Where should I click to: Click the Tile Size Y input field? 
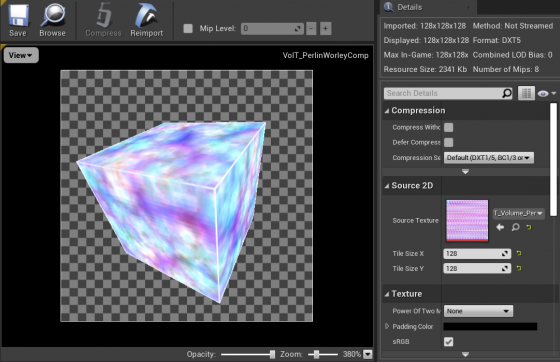pyautogui.click(x=477, y=268)
